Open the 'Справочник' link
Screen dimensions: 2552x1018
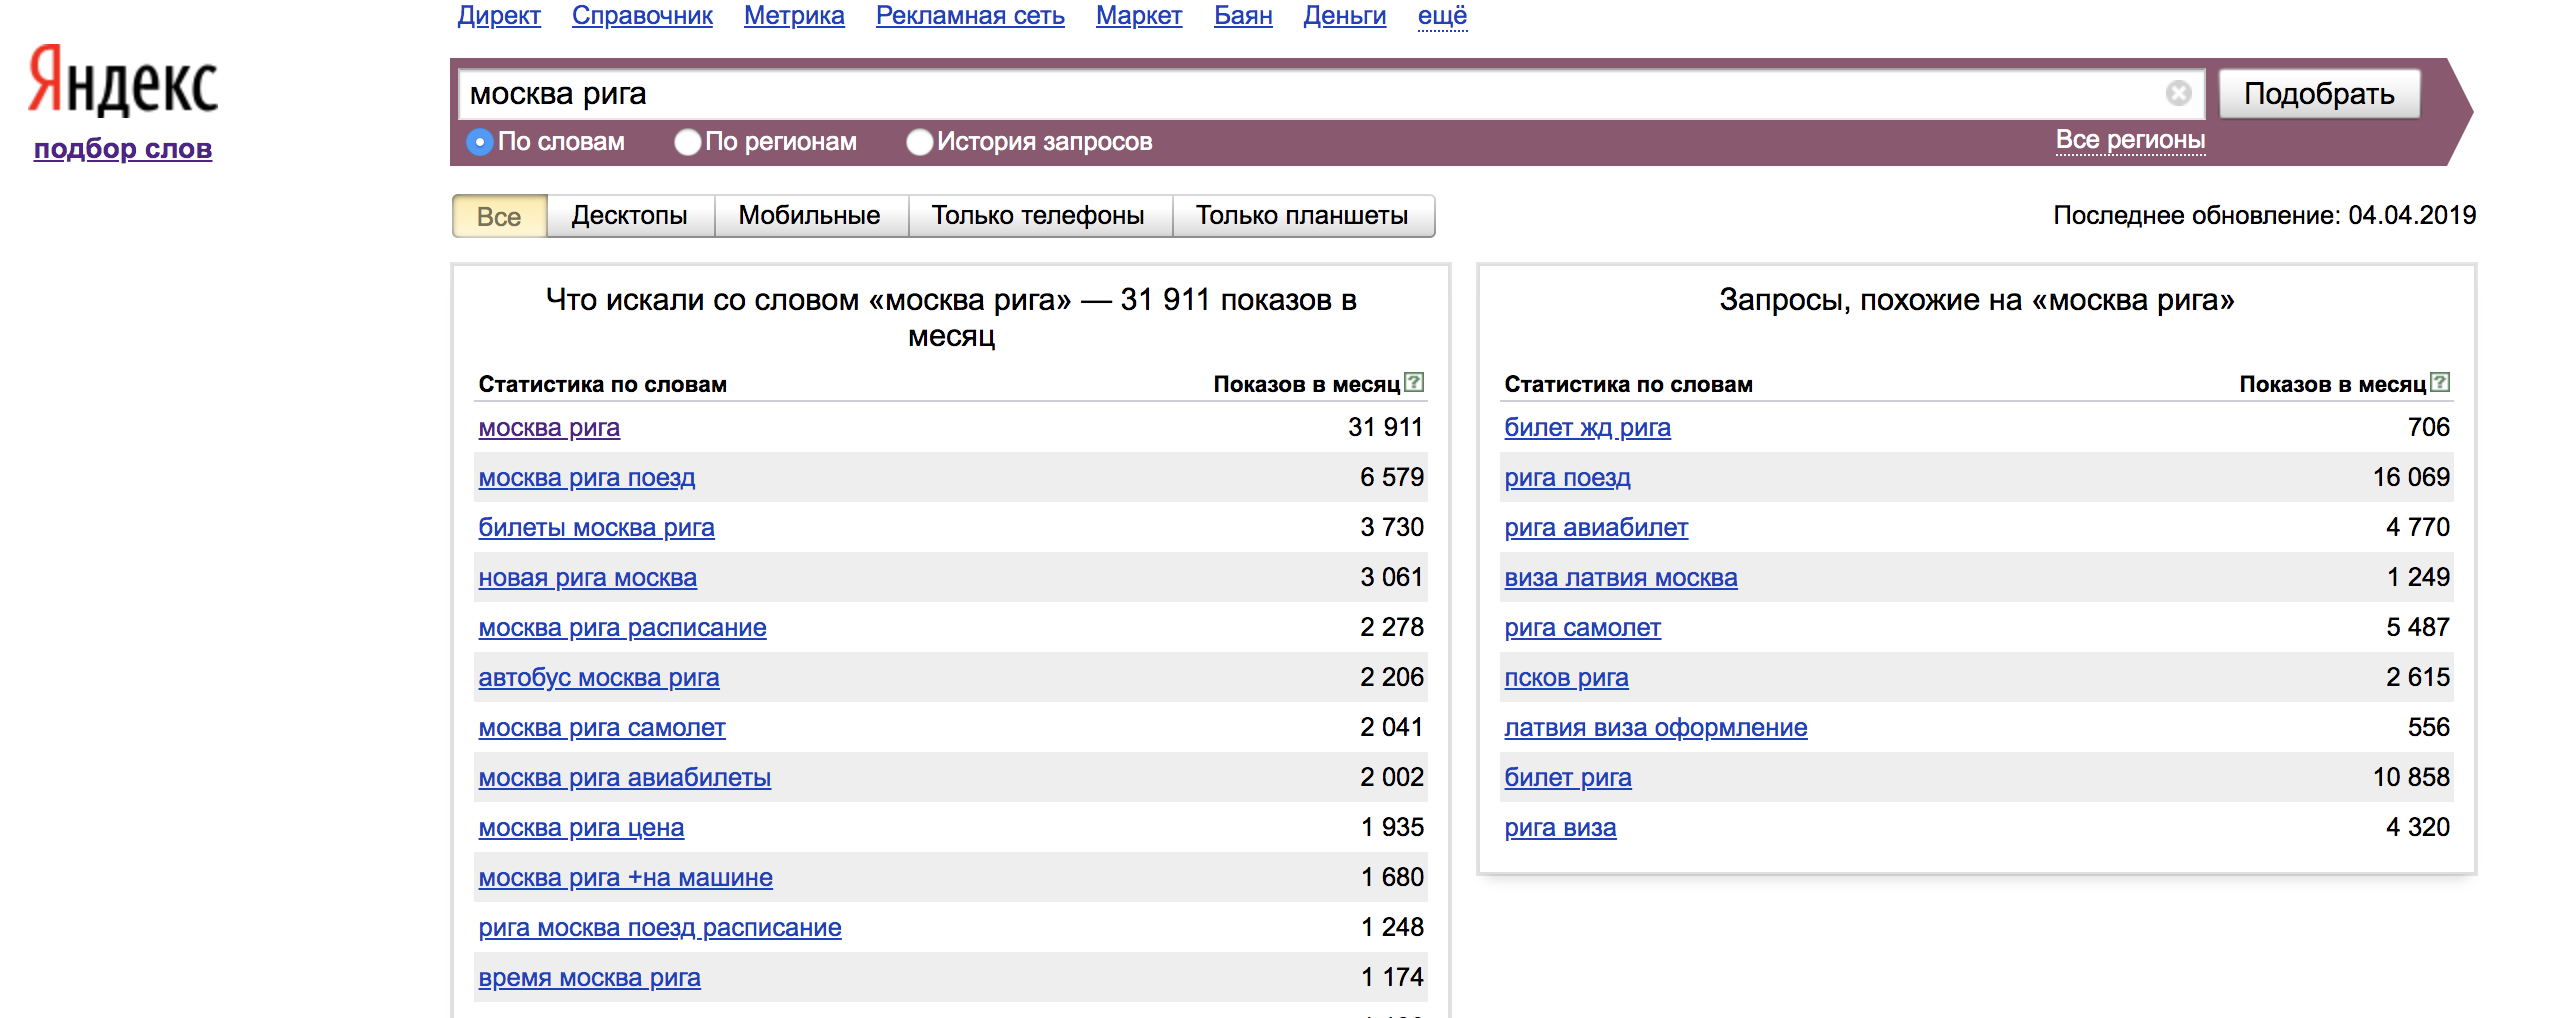click(x=642, y=15)
